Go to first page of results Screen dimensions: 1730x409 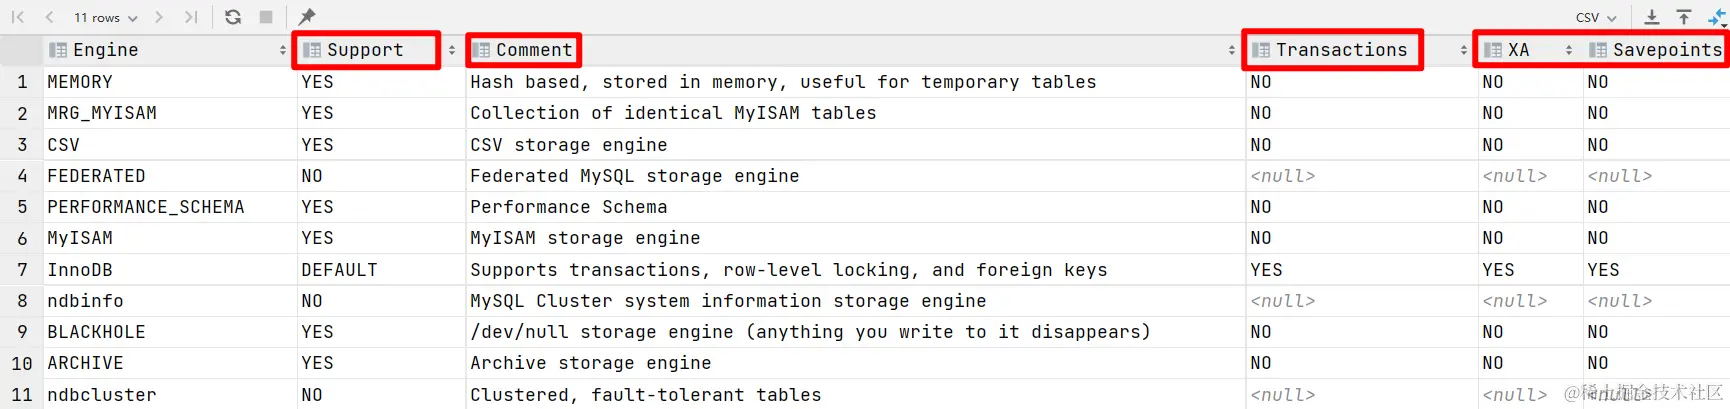click(18, 17)
